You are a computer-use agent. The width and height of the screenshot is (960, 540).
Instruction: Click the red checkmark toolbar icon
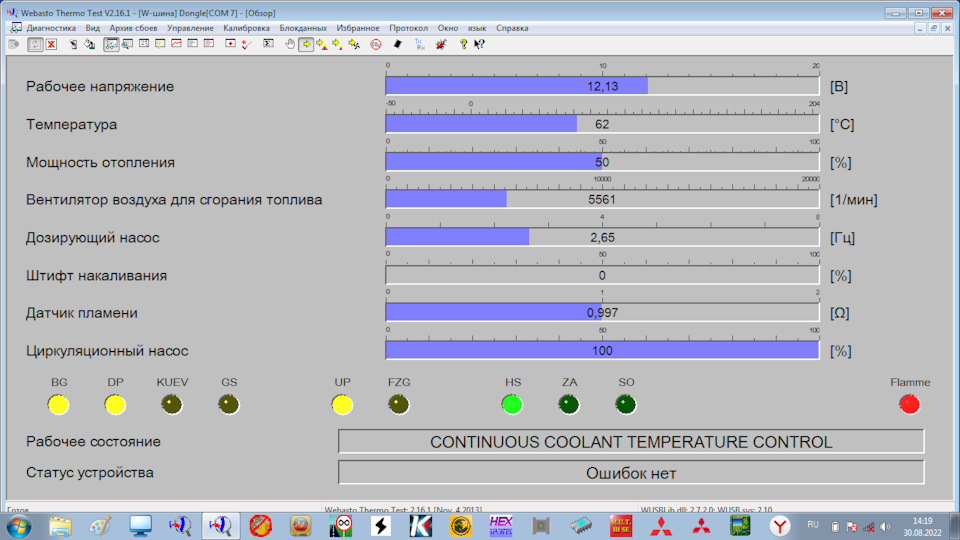pyautogui.click(x=246, y=44)
